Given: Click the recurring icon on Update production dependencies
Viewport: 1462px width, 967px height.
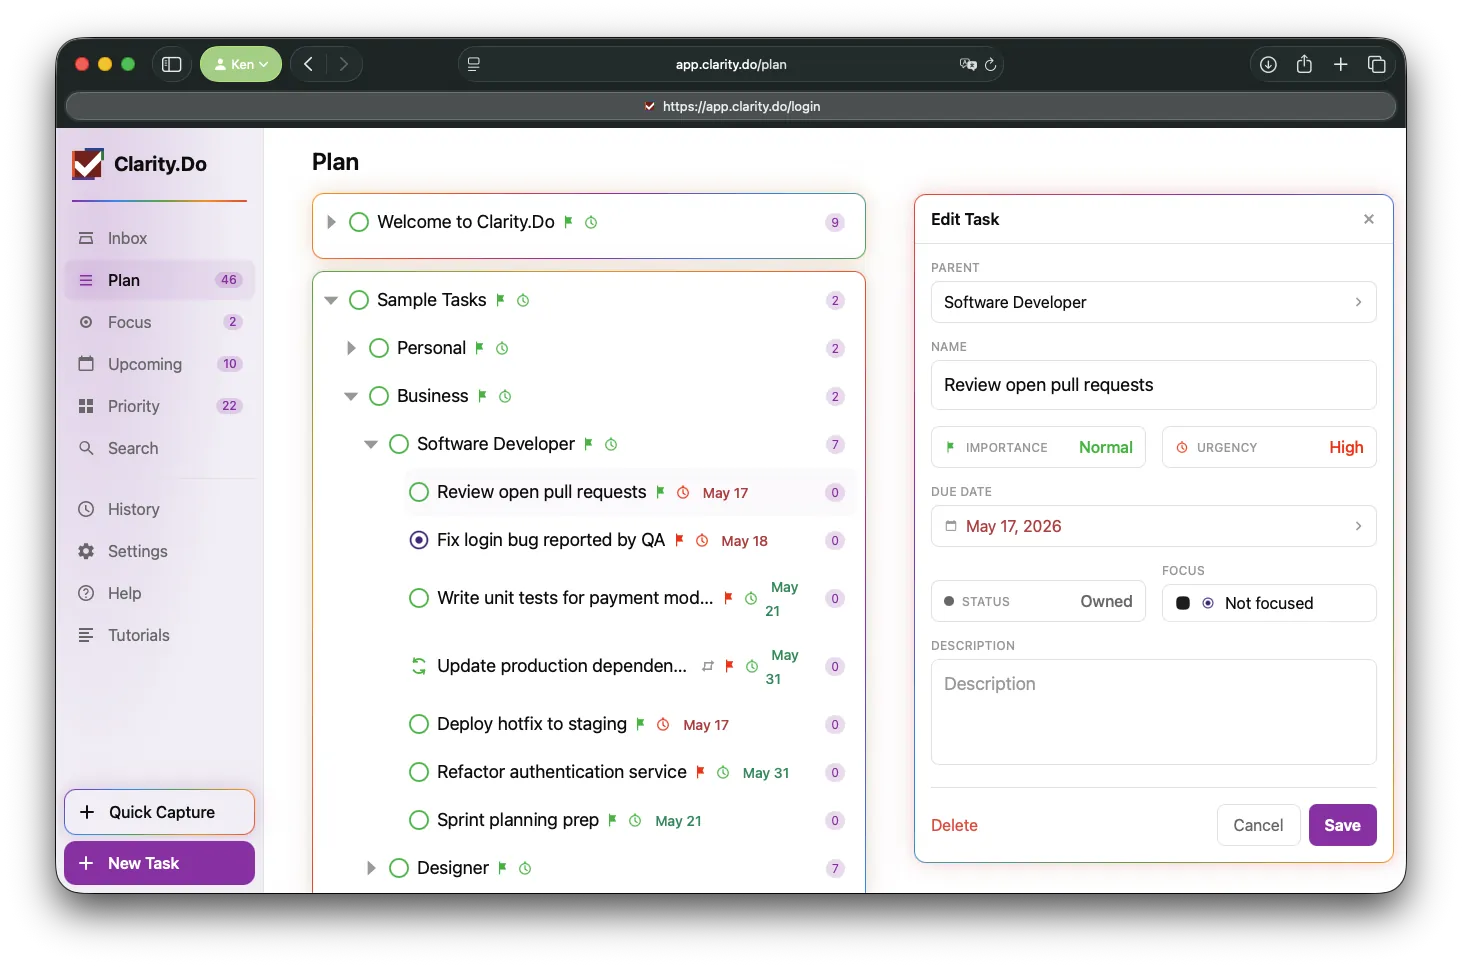Looking at the screenshot, I should click(419, 666).
